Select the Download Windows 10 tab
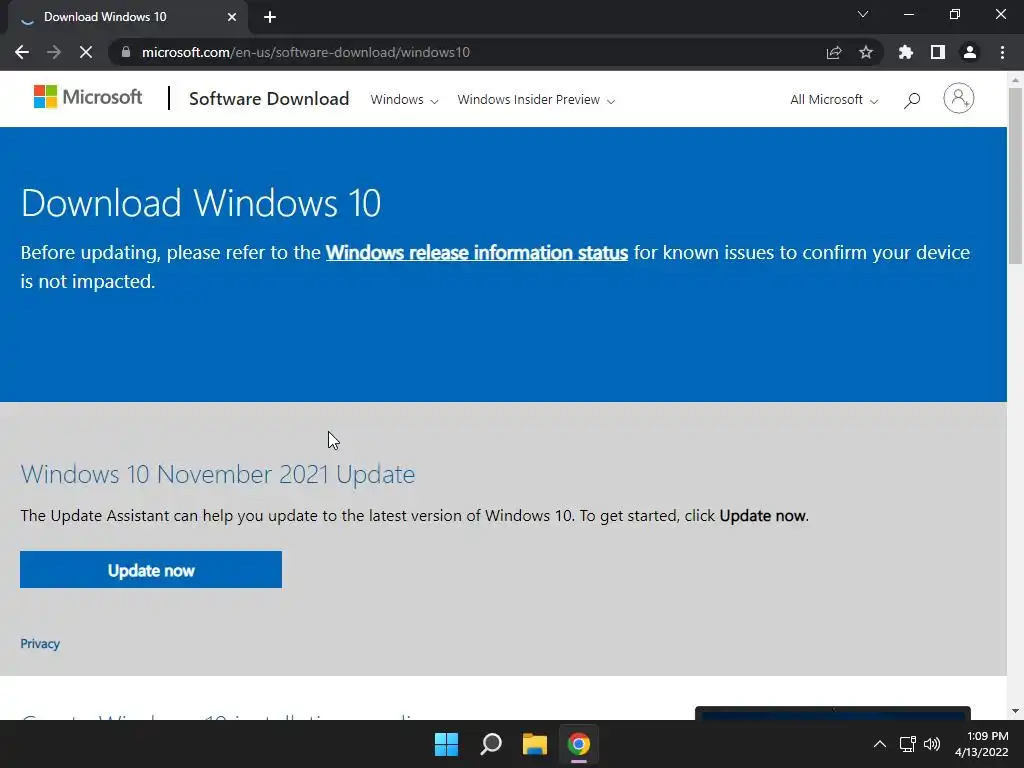Image resolution: width=1024 pixels, height=768 pixels. [x=127, y=17]
